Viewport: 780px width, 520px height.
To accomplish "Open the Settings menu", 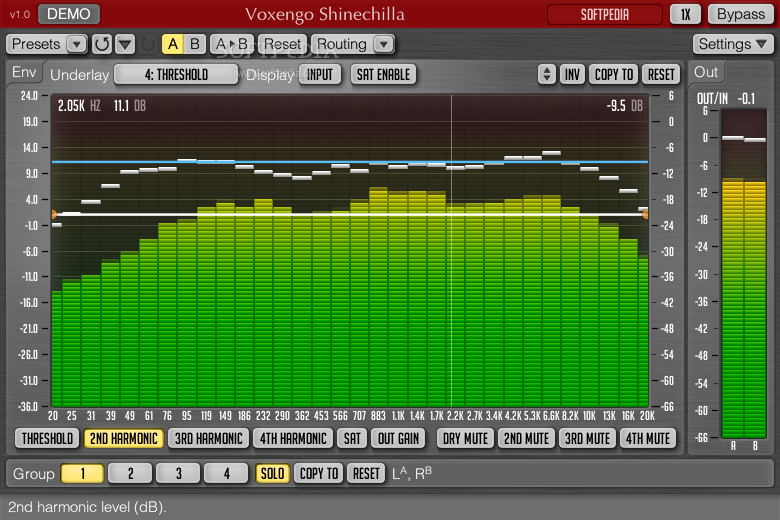I will tap(733, 44).
